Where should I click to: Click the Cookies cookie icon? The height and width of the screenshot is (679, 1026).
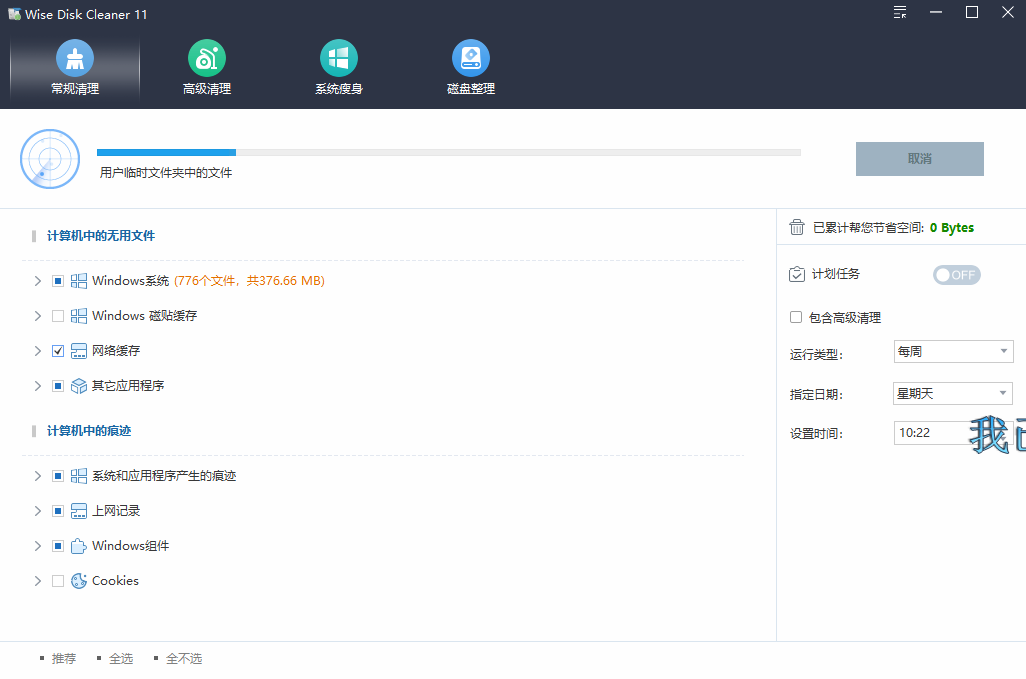[x=77, y=580]
